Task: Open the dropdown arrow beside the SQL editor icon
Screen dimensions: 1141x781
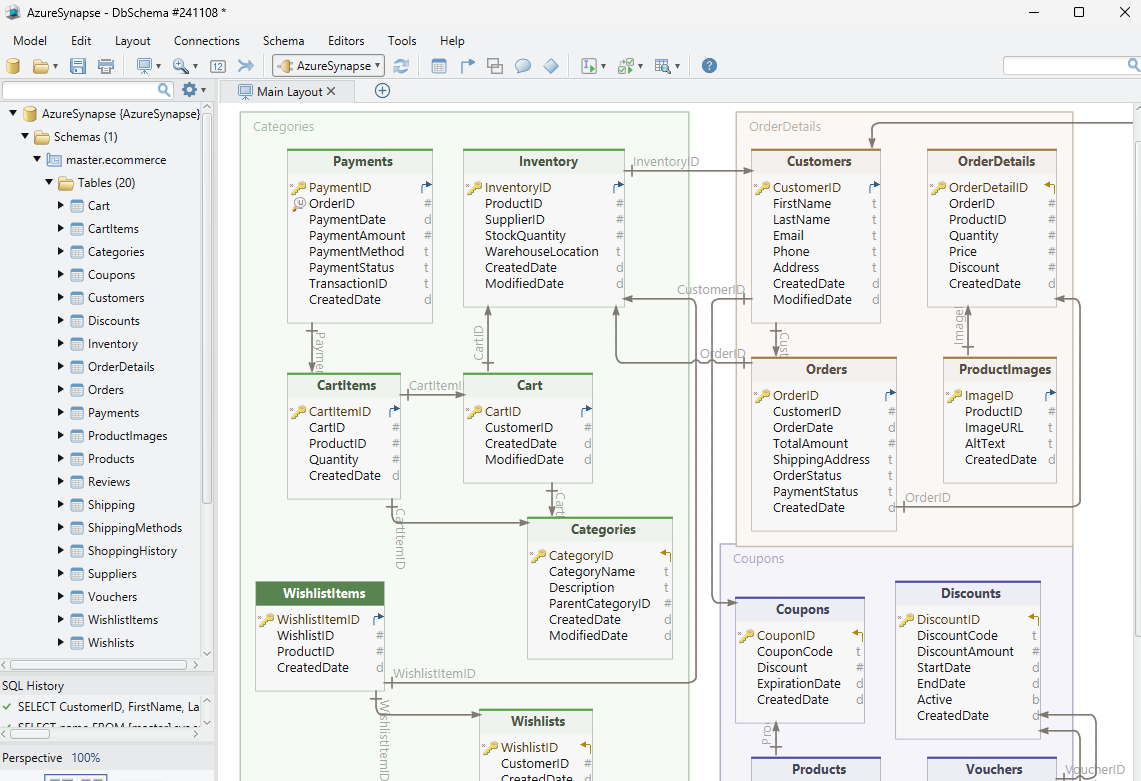Action: pos(603,67)
